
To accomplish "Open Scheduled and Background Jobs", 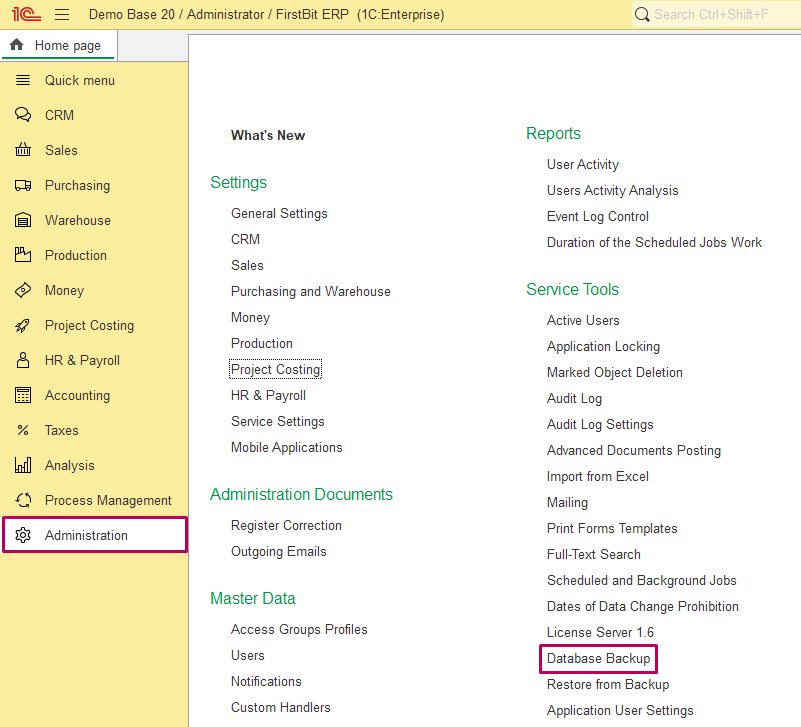I will [x=642, y=580].
